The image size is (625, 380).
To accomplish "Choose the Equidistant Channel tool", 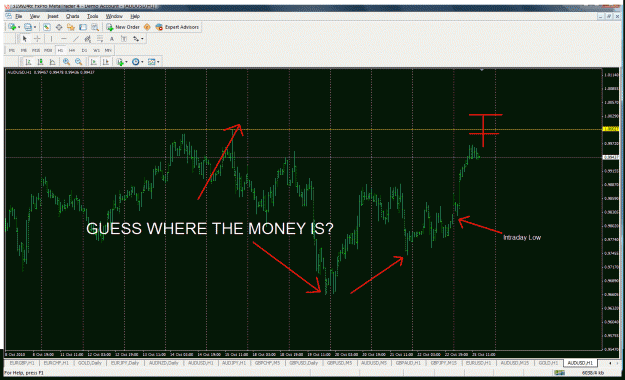I will [x=88, y=39].
